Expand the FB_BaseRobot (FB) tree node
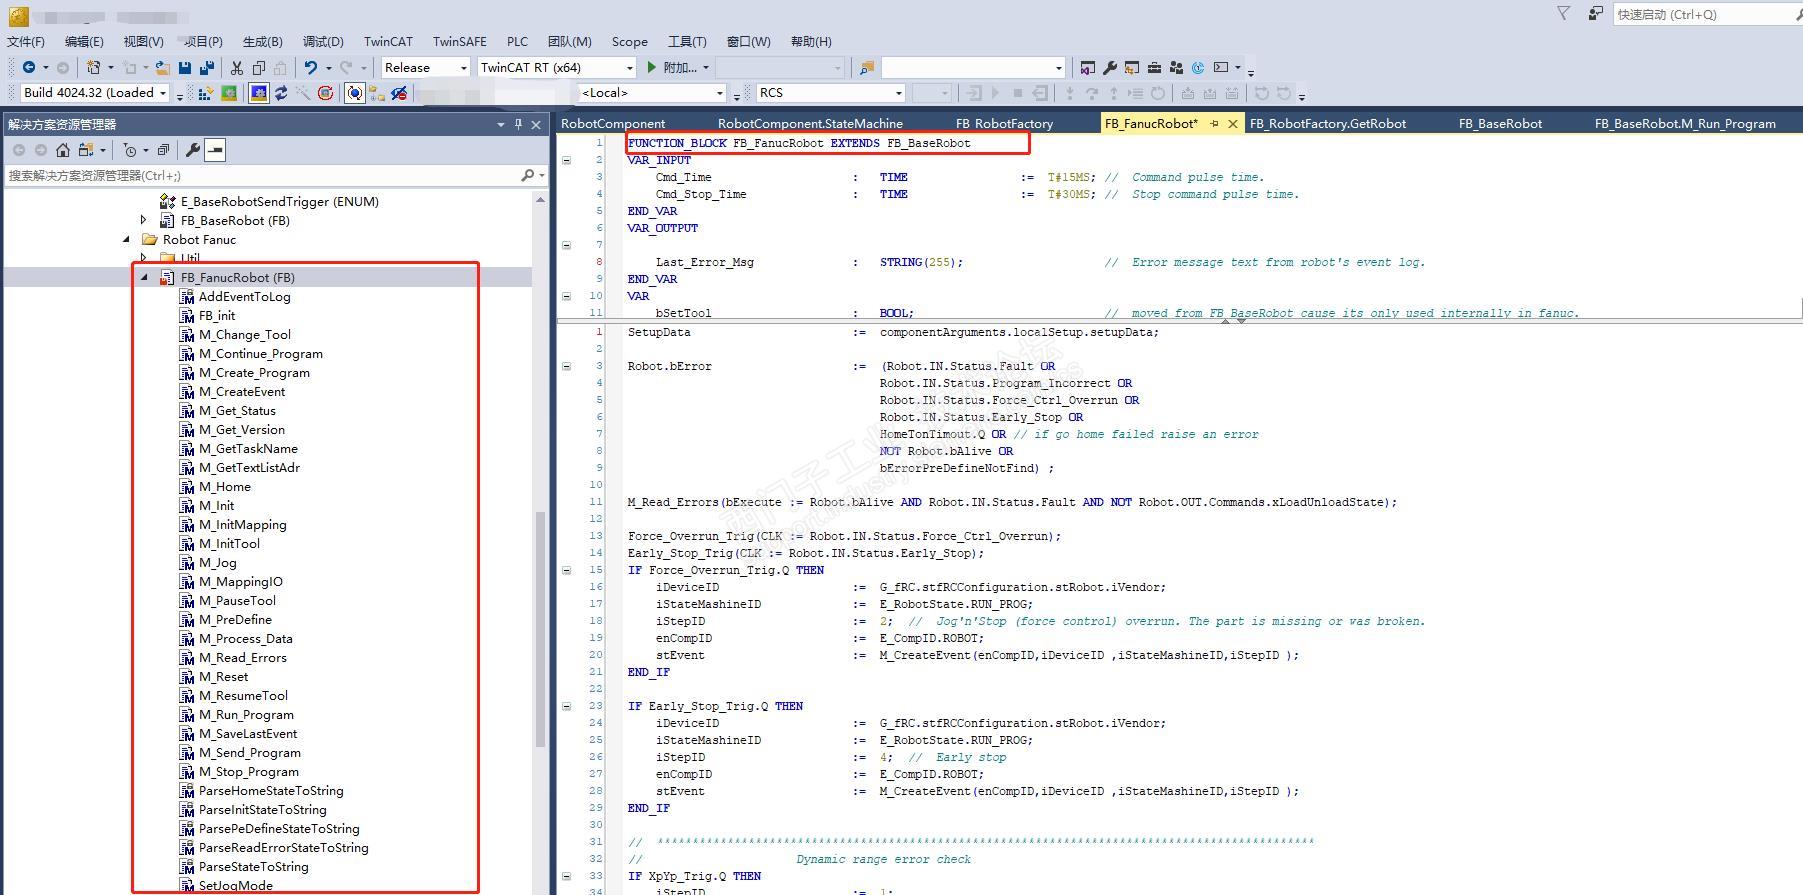Screen dimensions: 1803x895 [144, 220]
